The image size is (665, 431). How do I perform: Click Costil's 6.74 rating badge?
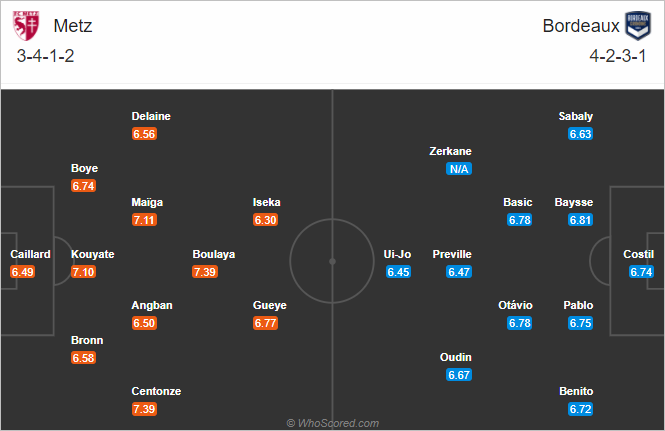tap(641, 272)
